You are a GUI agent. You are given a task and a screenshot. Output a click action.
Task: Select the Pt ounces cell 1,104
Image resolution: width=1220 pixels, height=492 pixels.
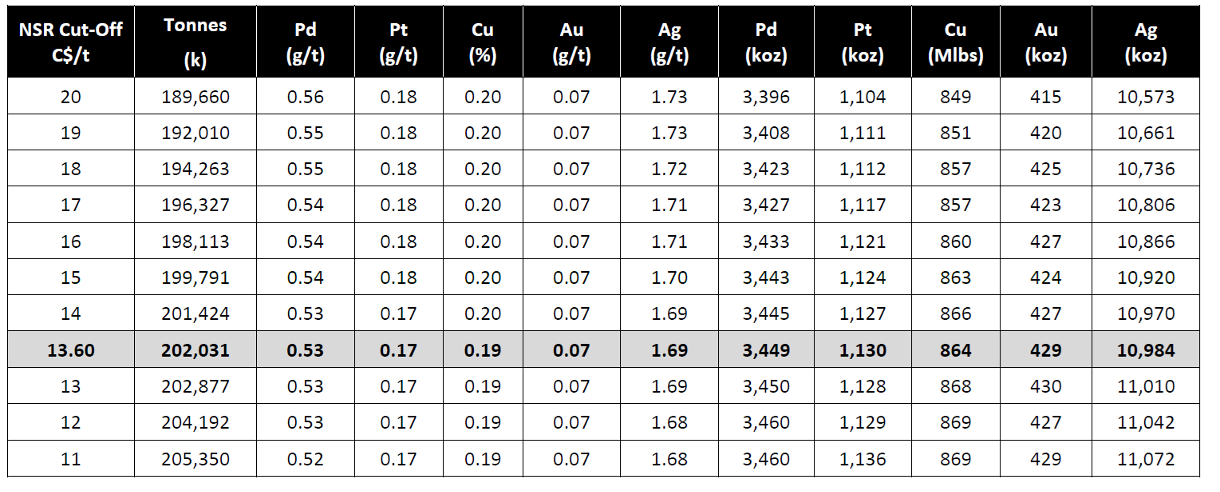(861, 97)
